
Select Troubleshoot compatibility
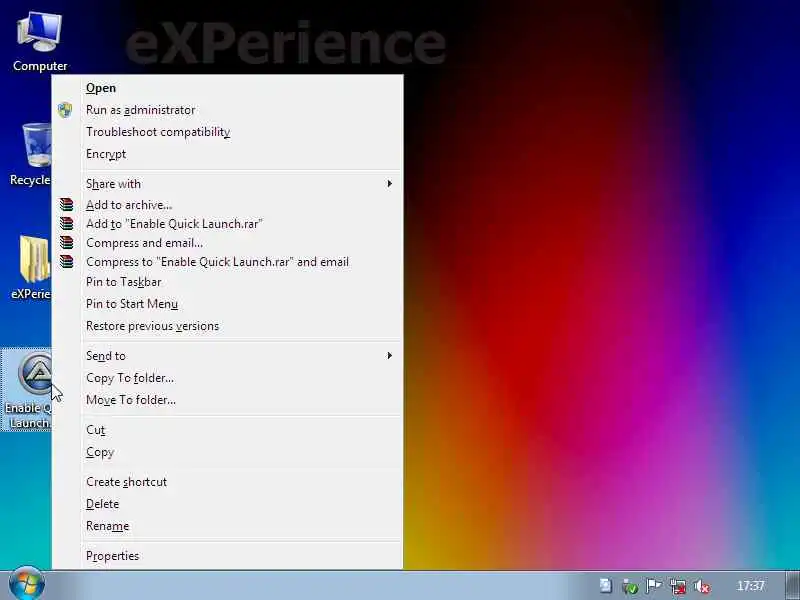pyautogui.click(x=228, y=132)
